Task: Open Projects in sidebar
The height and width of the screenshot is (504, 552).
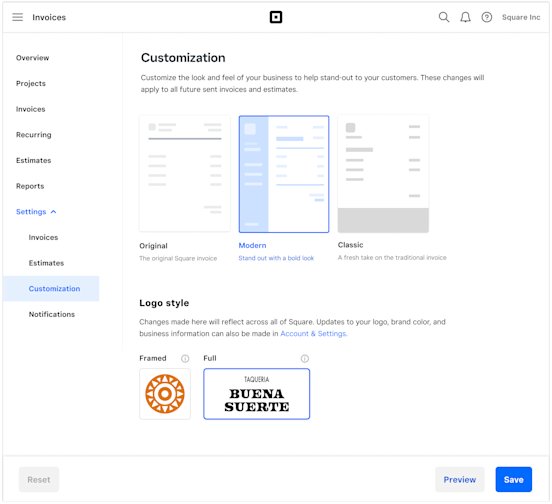Action: tap(31, 83)
